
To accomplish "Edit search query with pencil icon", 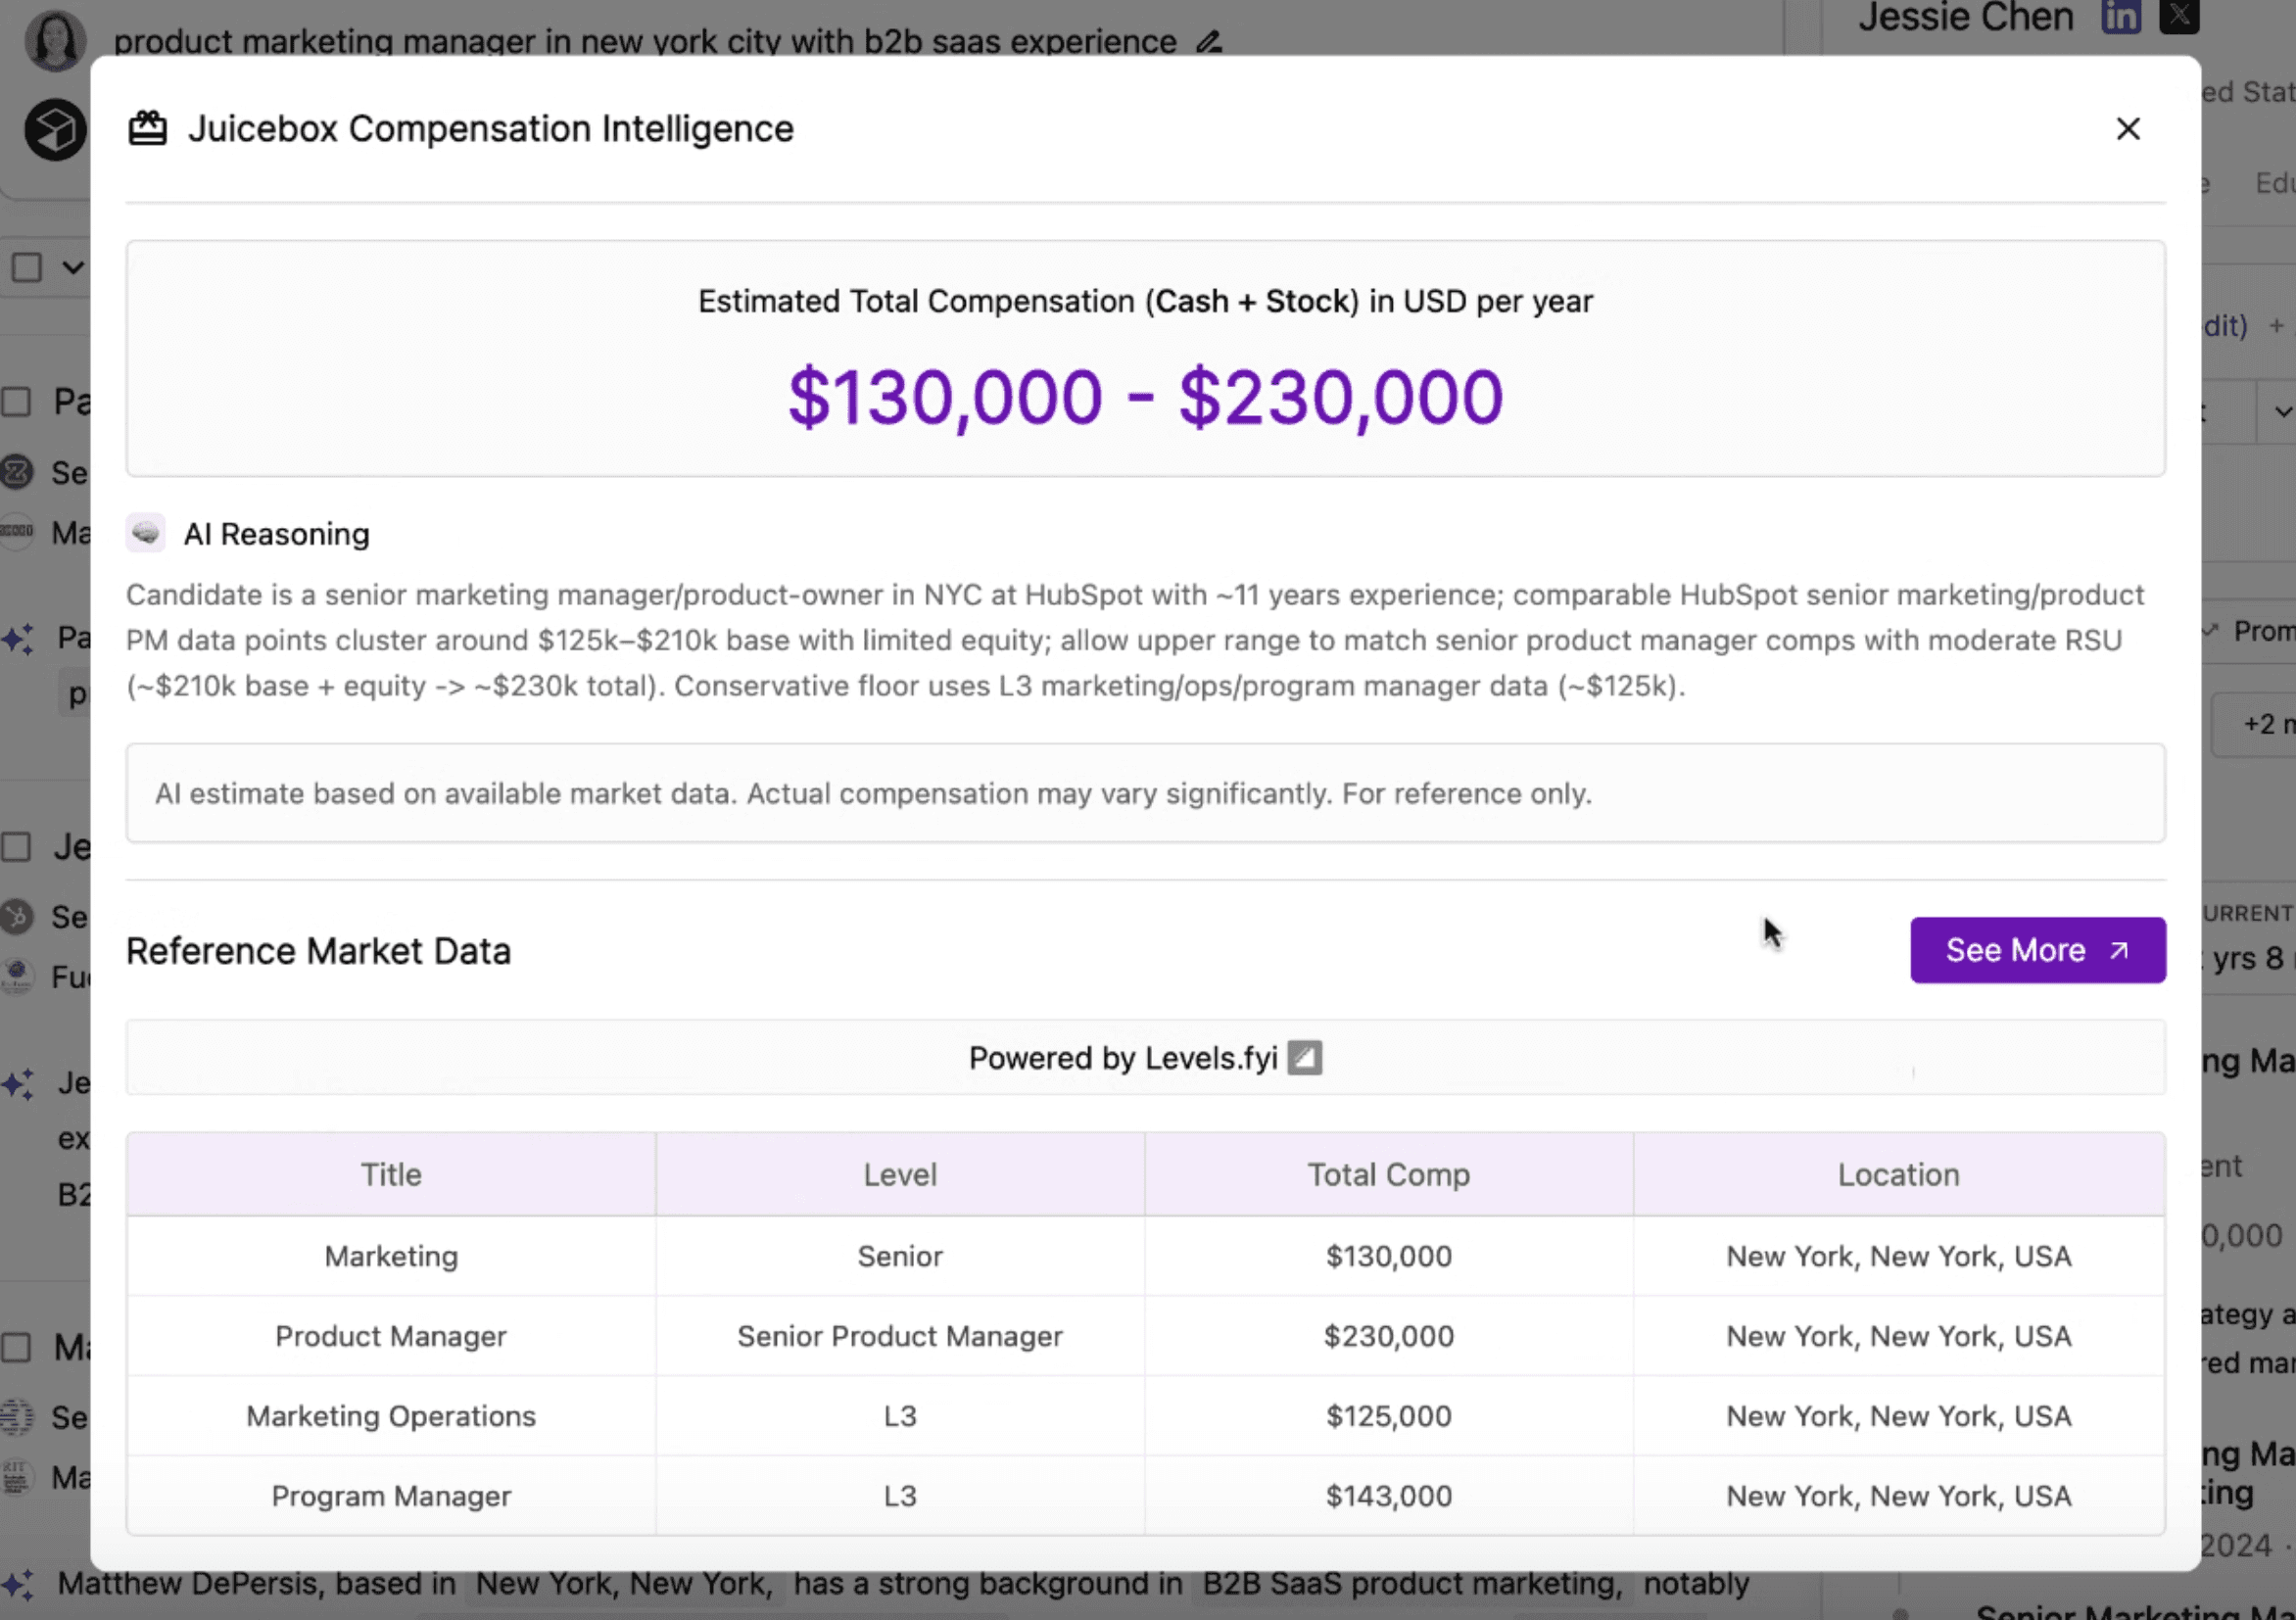I will (x=1209, y=42).
